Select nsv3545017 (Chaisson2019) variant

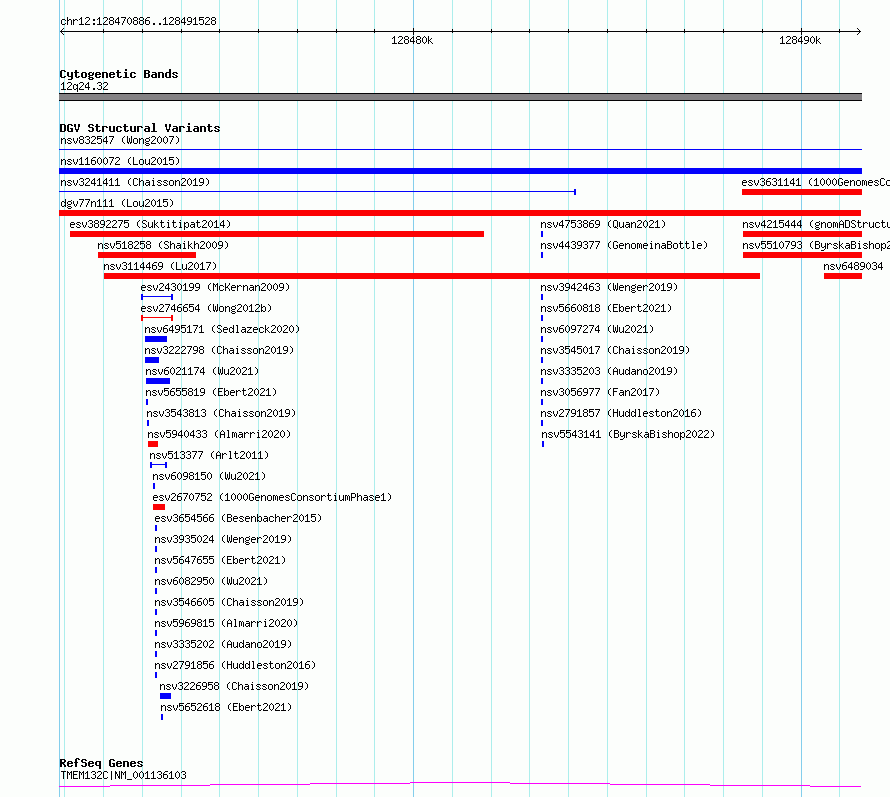tap(615, 350)
